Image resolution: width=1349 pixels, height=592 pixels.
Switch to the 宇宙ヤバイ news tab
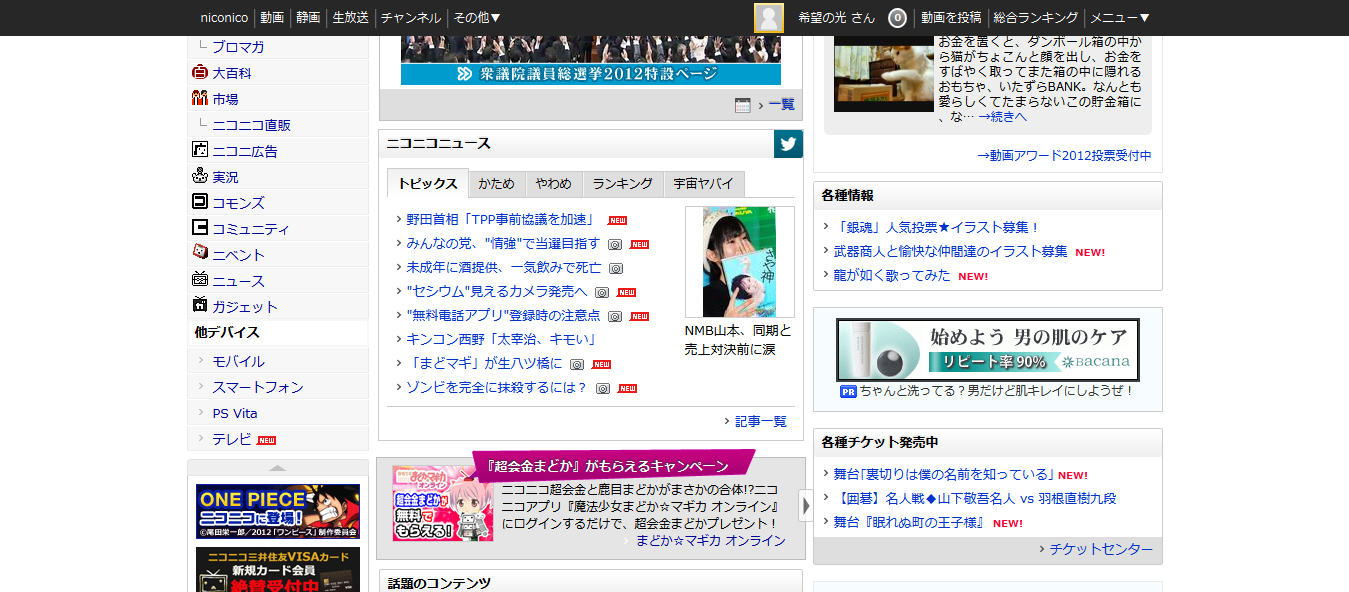point(704,184)
